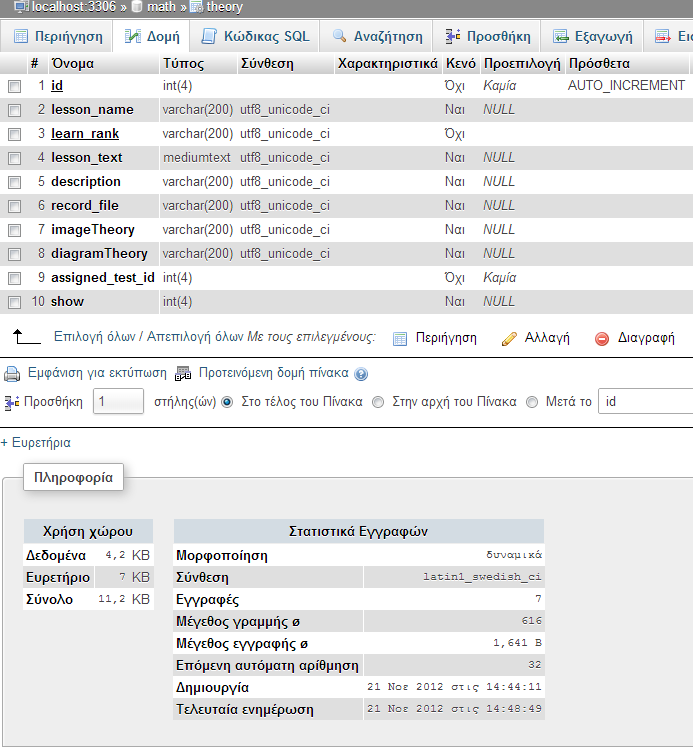693x748 pixels.
Task: Click the math database breadcrumb link
Action: tap(161, 7)
